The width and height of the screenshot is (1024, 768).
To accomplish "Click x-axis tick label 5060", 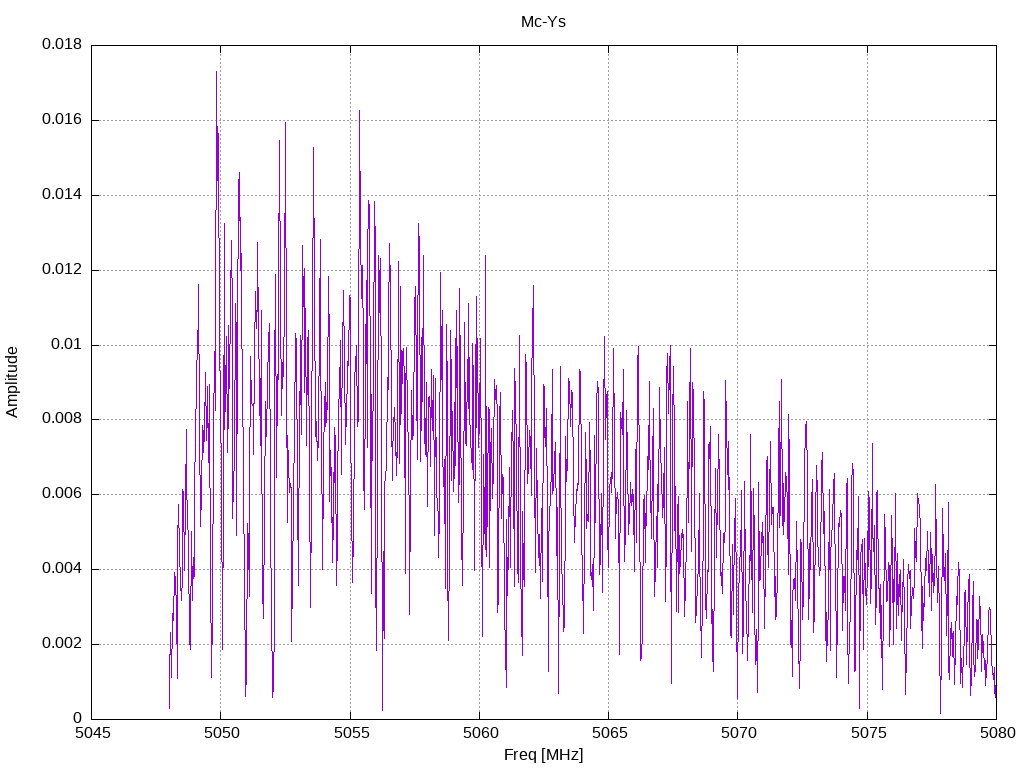I will [480, 733].
